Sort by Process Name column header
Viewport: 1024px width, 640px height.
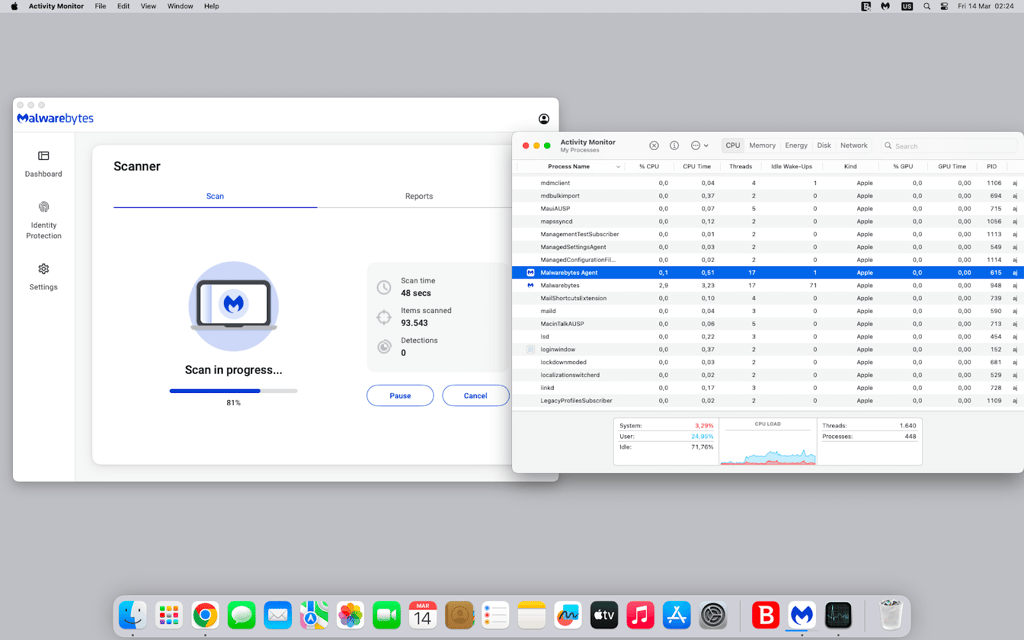coord(569,167)
